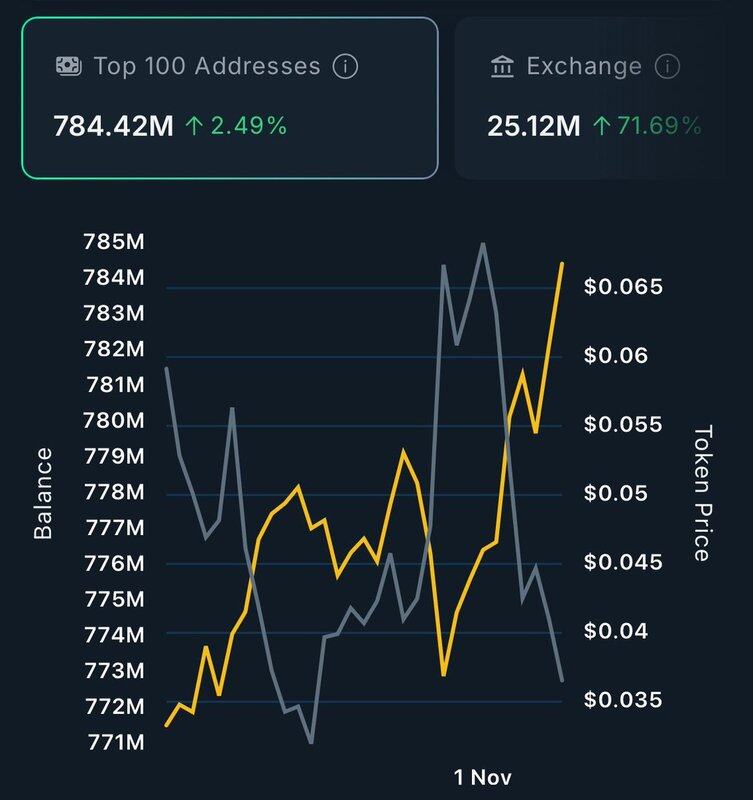The height and width of the screenshot is (800, 753).
Task: Click the Token Price axis title
Action: click(702, 493)
